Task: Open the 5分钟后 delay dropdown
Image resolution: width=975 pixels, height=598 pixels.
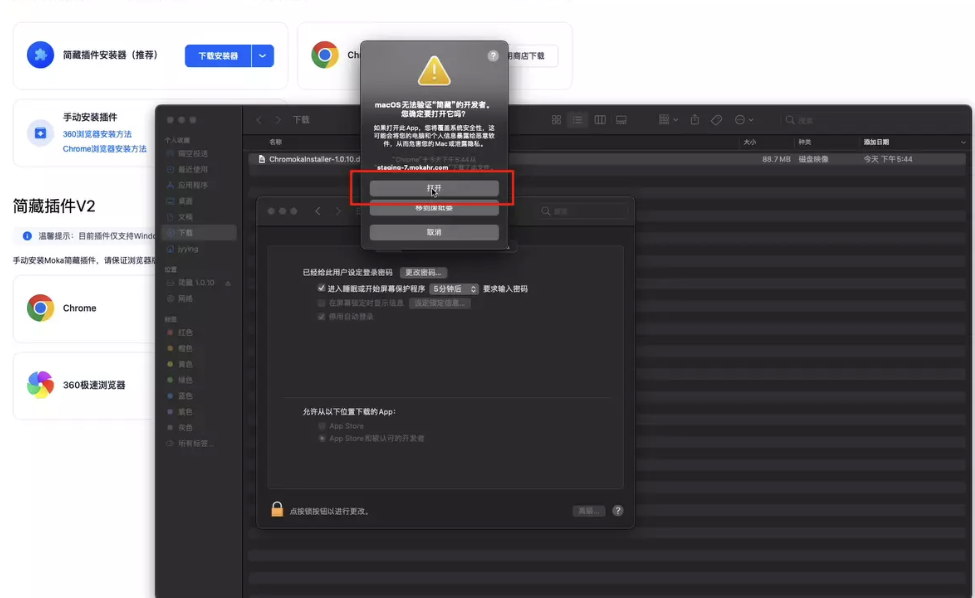Action: [454, 289]
